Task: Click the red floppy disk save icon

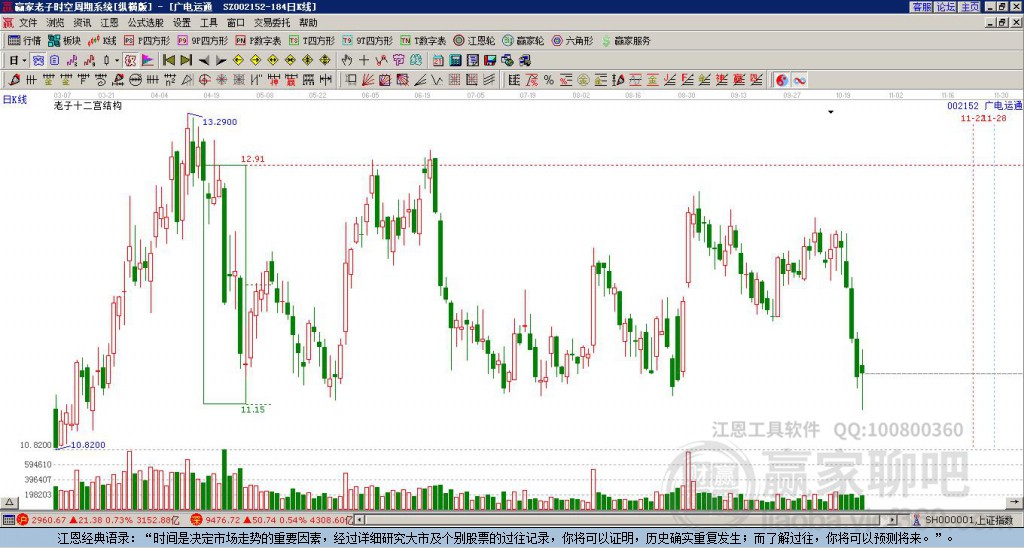Action: (x=490, y=60)
